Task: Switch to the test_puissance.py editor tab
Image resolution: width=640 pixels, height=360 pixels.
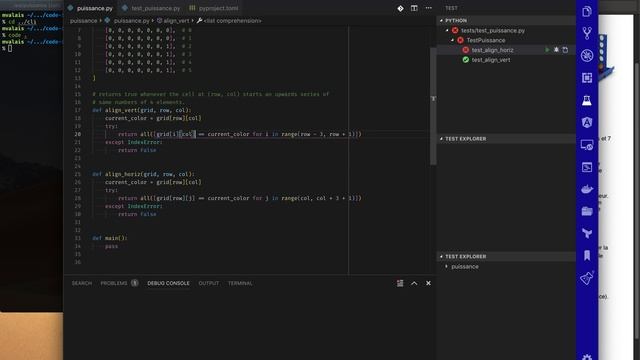Action: 151,8
